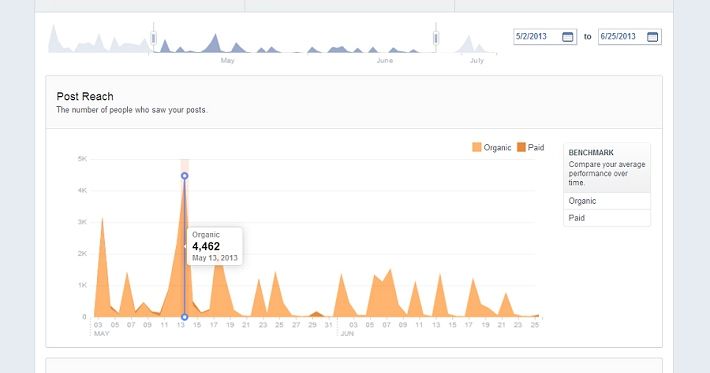Grab the left range slider handle

(x=154, y=38)
